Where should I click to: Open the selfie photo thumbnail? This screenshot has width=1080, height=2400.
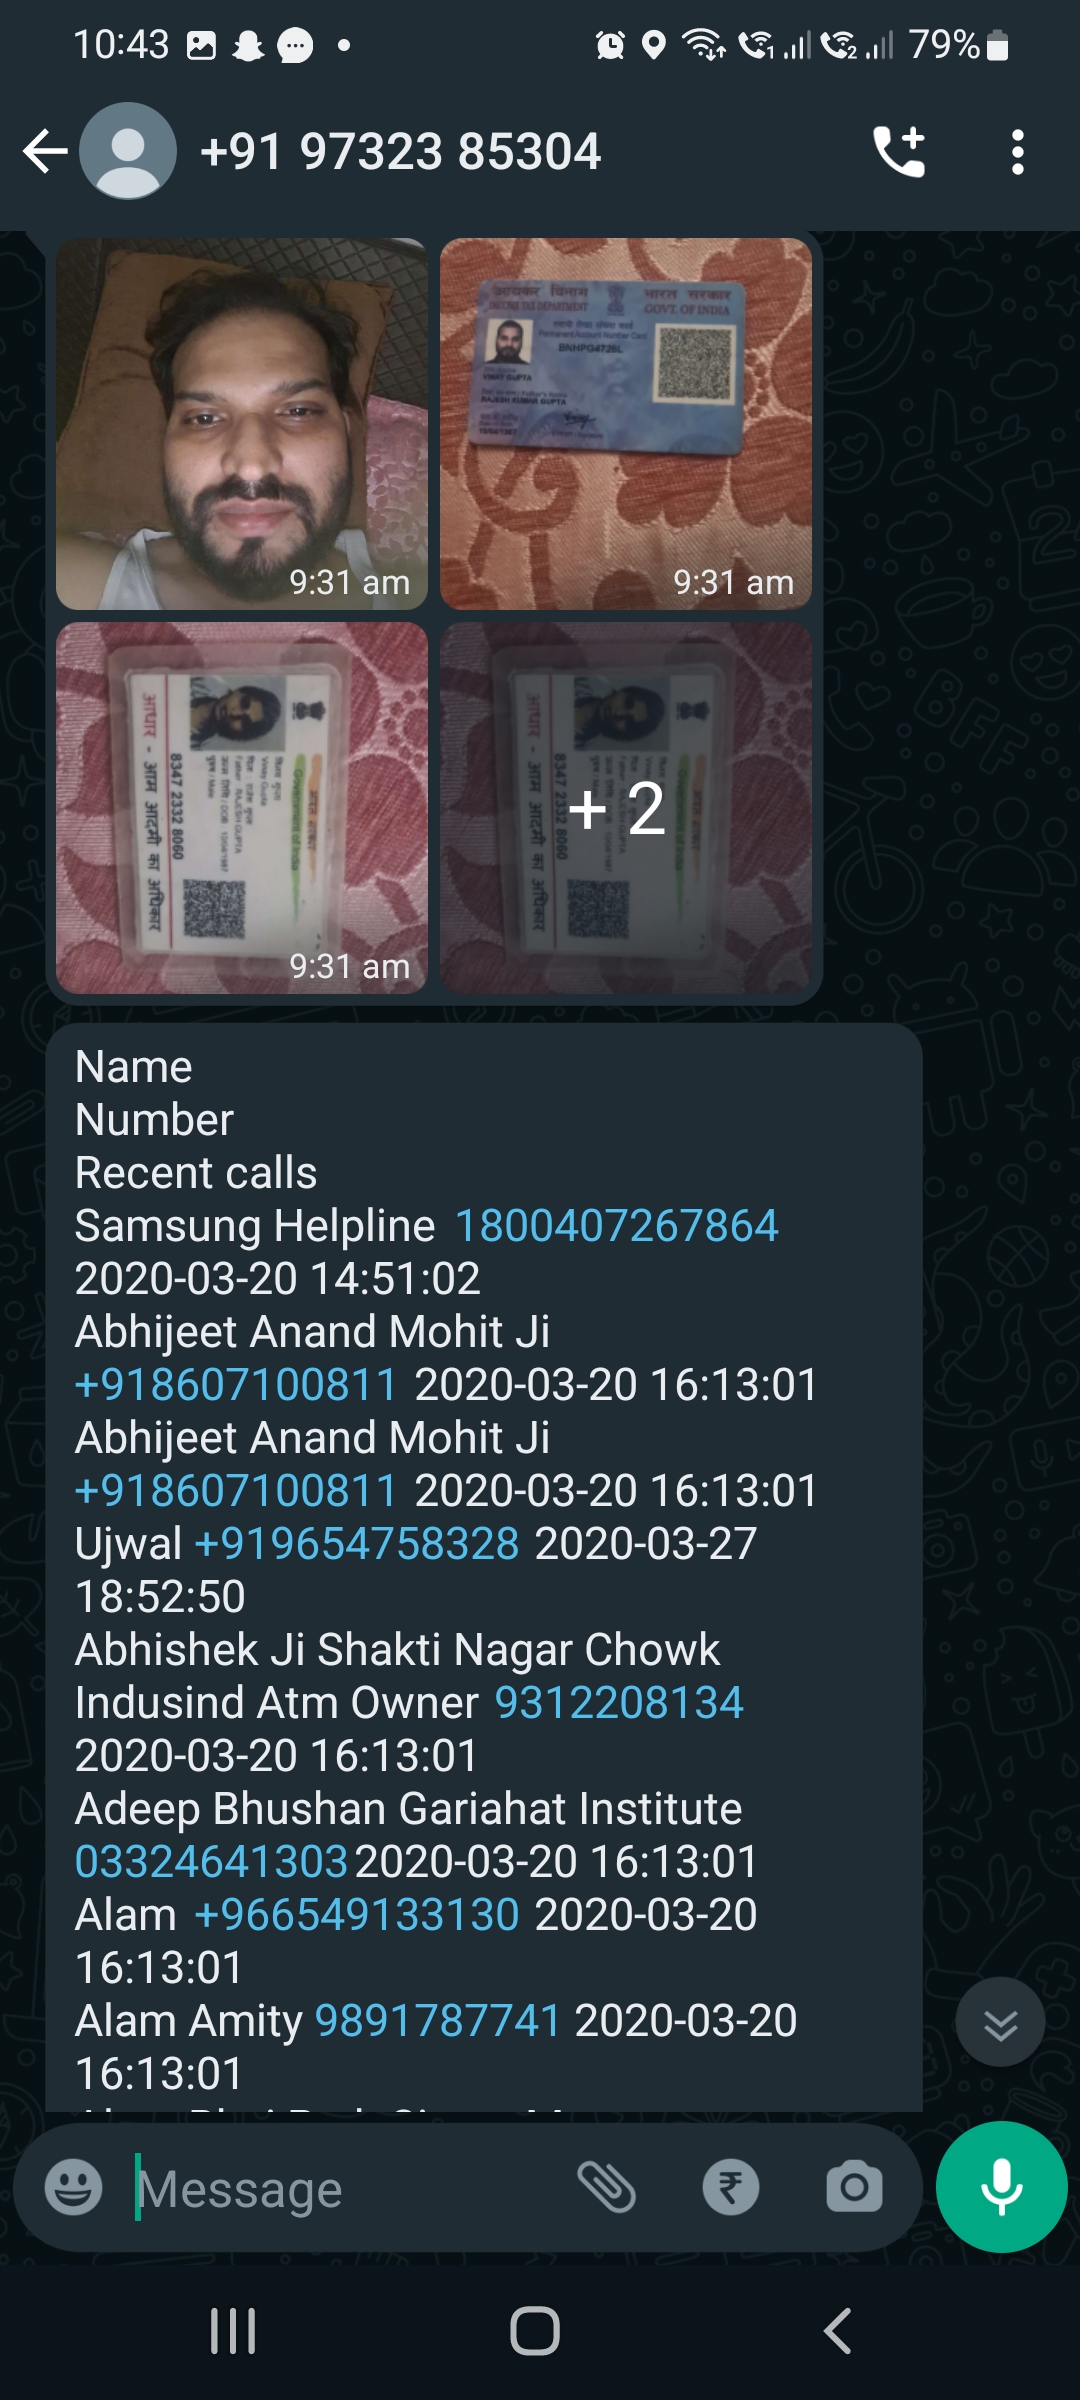[x=242, y=424]
